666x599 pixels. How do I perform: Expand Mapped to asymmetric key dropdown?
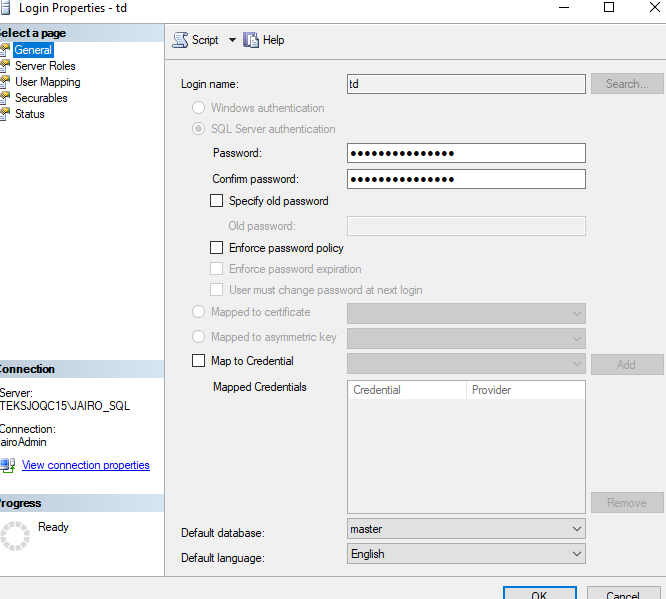(x=576, y=339)
